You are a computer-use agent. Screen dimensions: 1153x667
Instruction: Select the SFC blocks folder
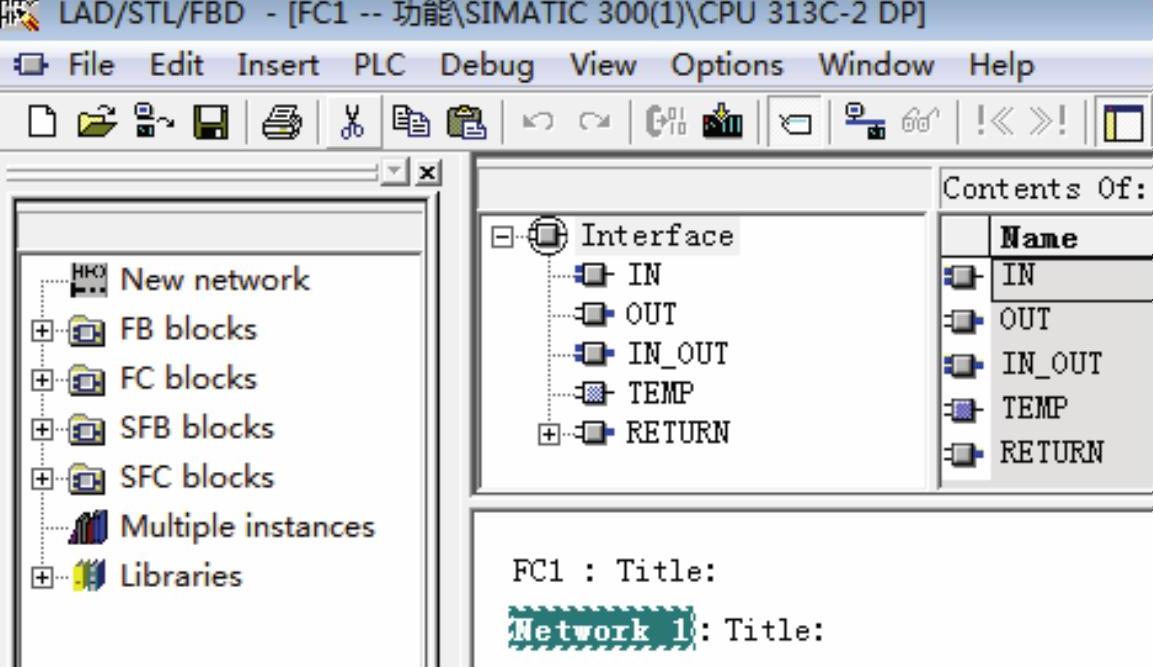point(196,477)
